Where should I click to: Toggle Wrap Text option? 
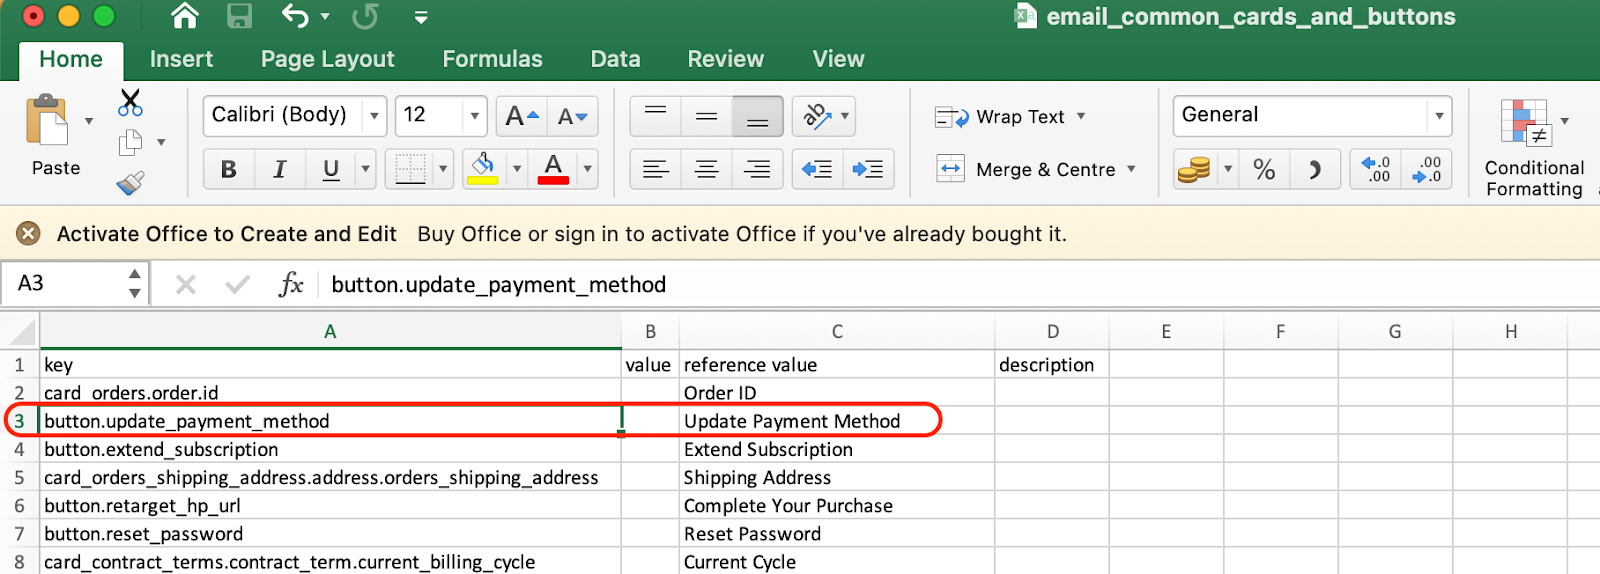(x=1010, y=117)
